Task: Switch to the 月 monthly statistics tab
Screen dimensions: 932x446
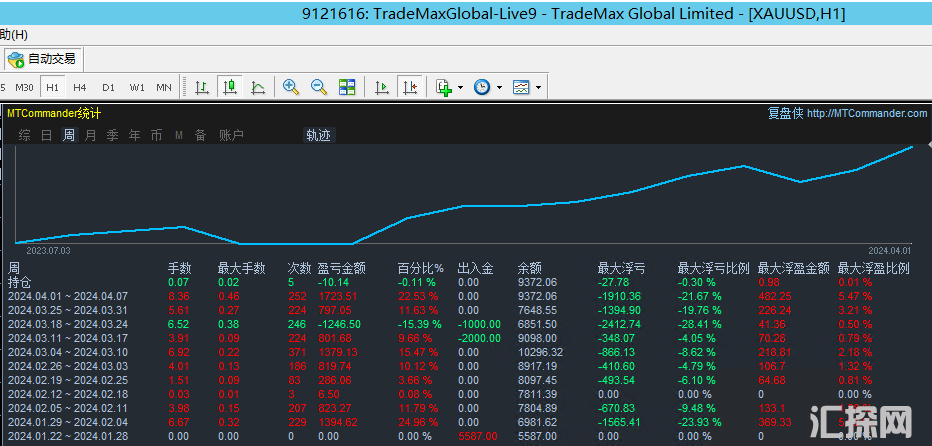Action: coord(91,135)
